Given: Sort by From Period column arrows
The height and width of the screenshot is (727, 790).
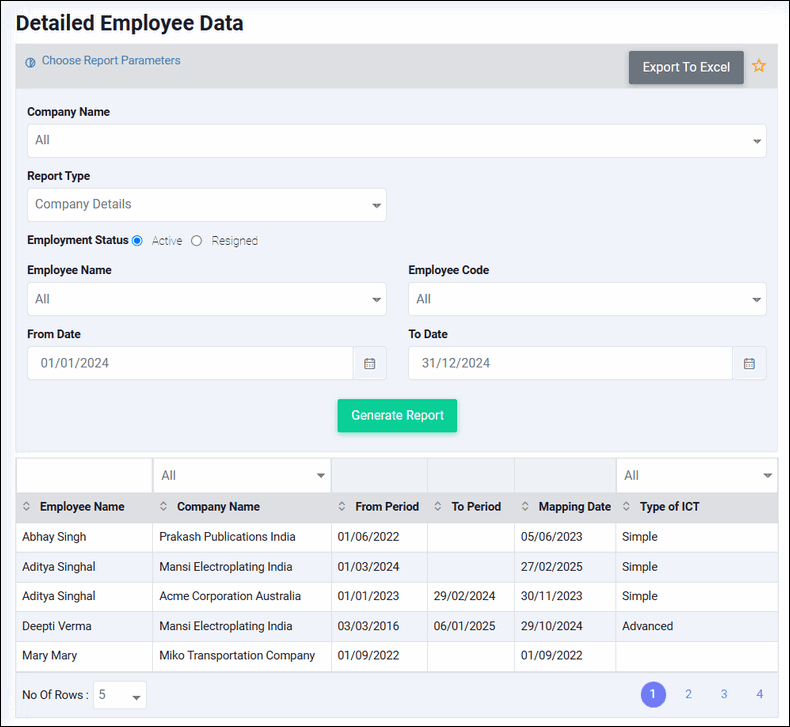Looking at the screenshot, I should [x=342, y=506].
